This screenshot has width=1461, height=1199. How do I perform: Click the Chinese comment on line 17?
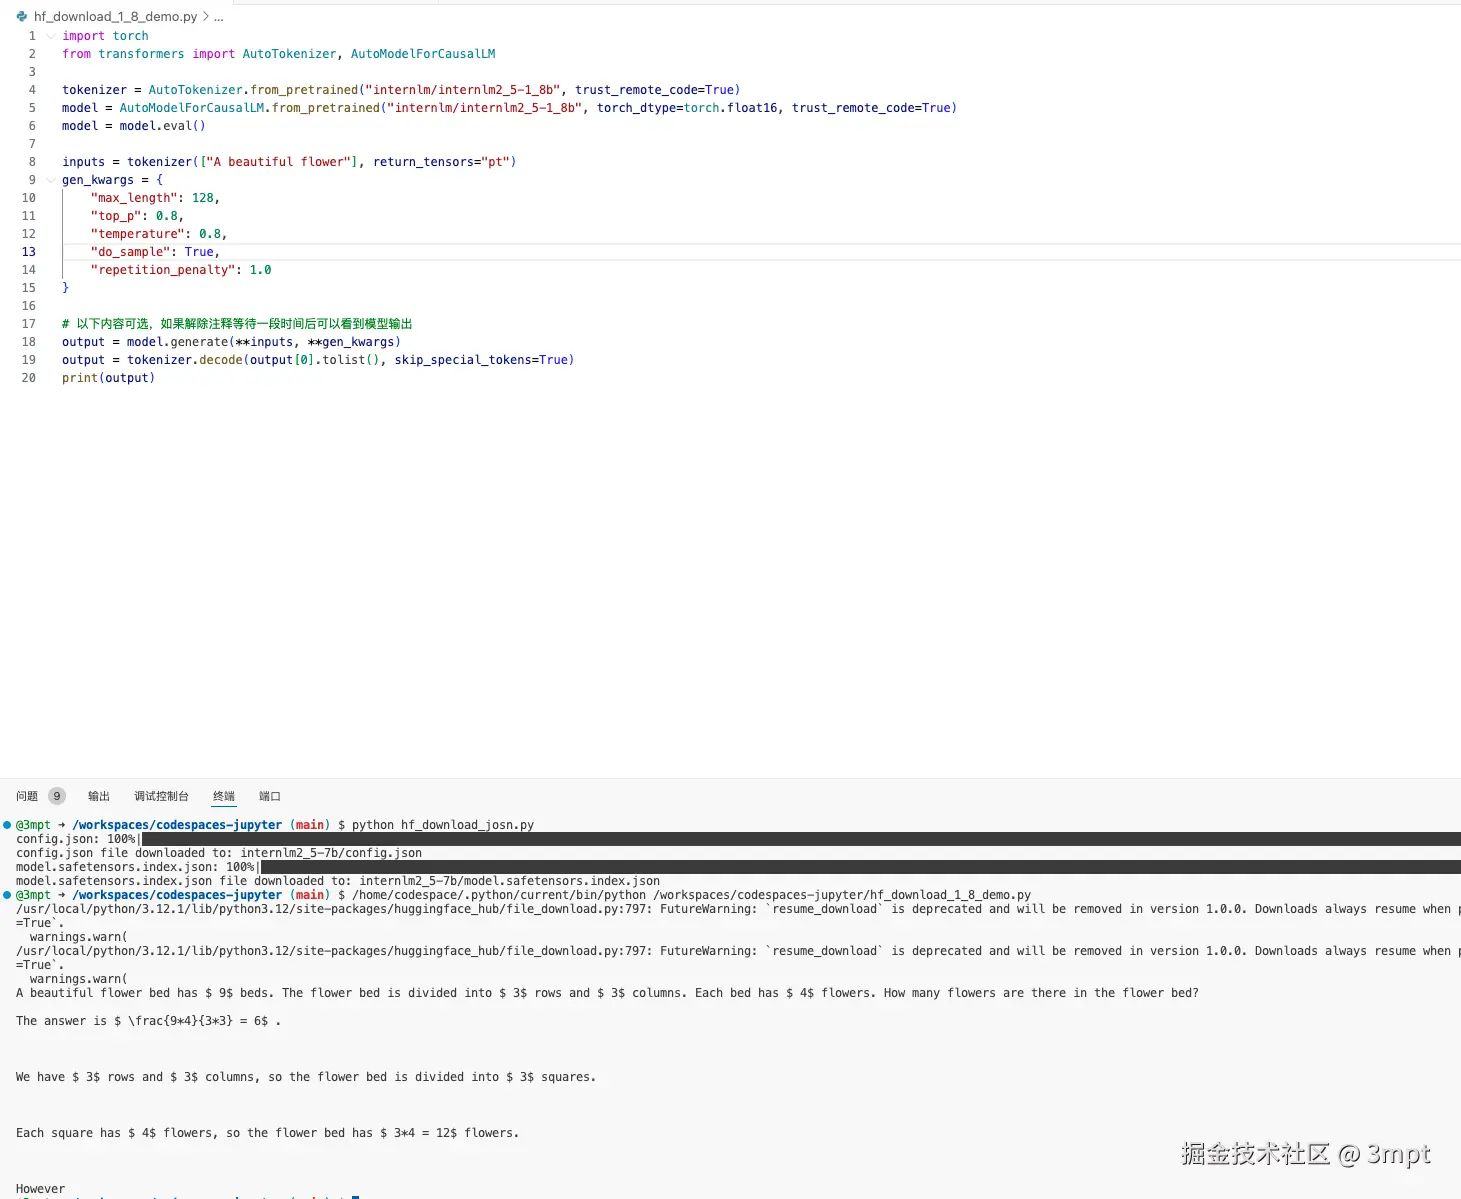pos(237,324)
